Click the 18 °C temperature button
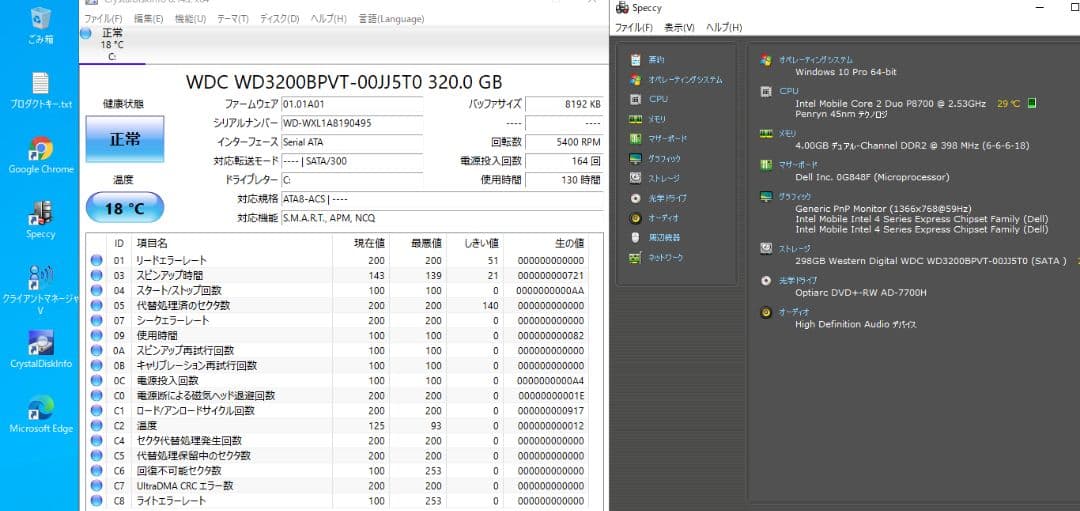 (125, 207)
